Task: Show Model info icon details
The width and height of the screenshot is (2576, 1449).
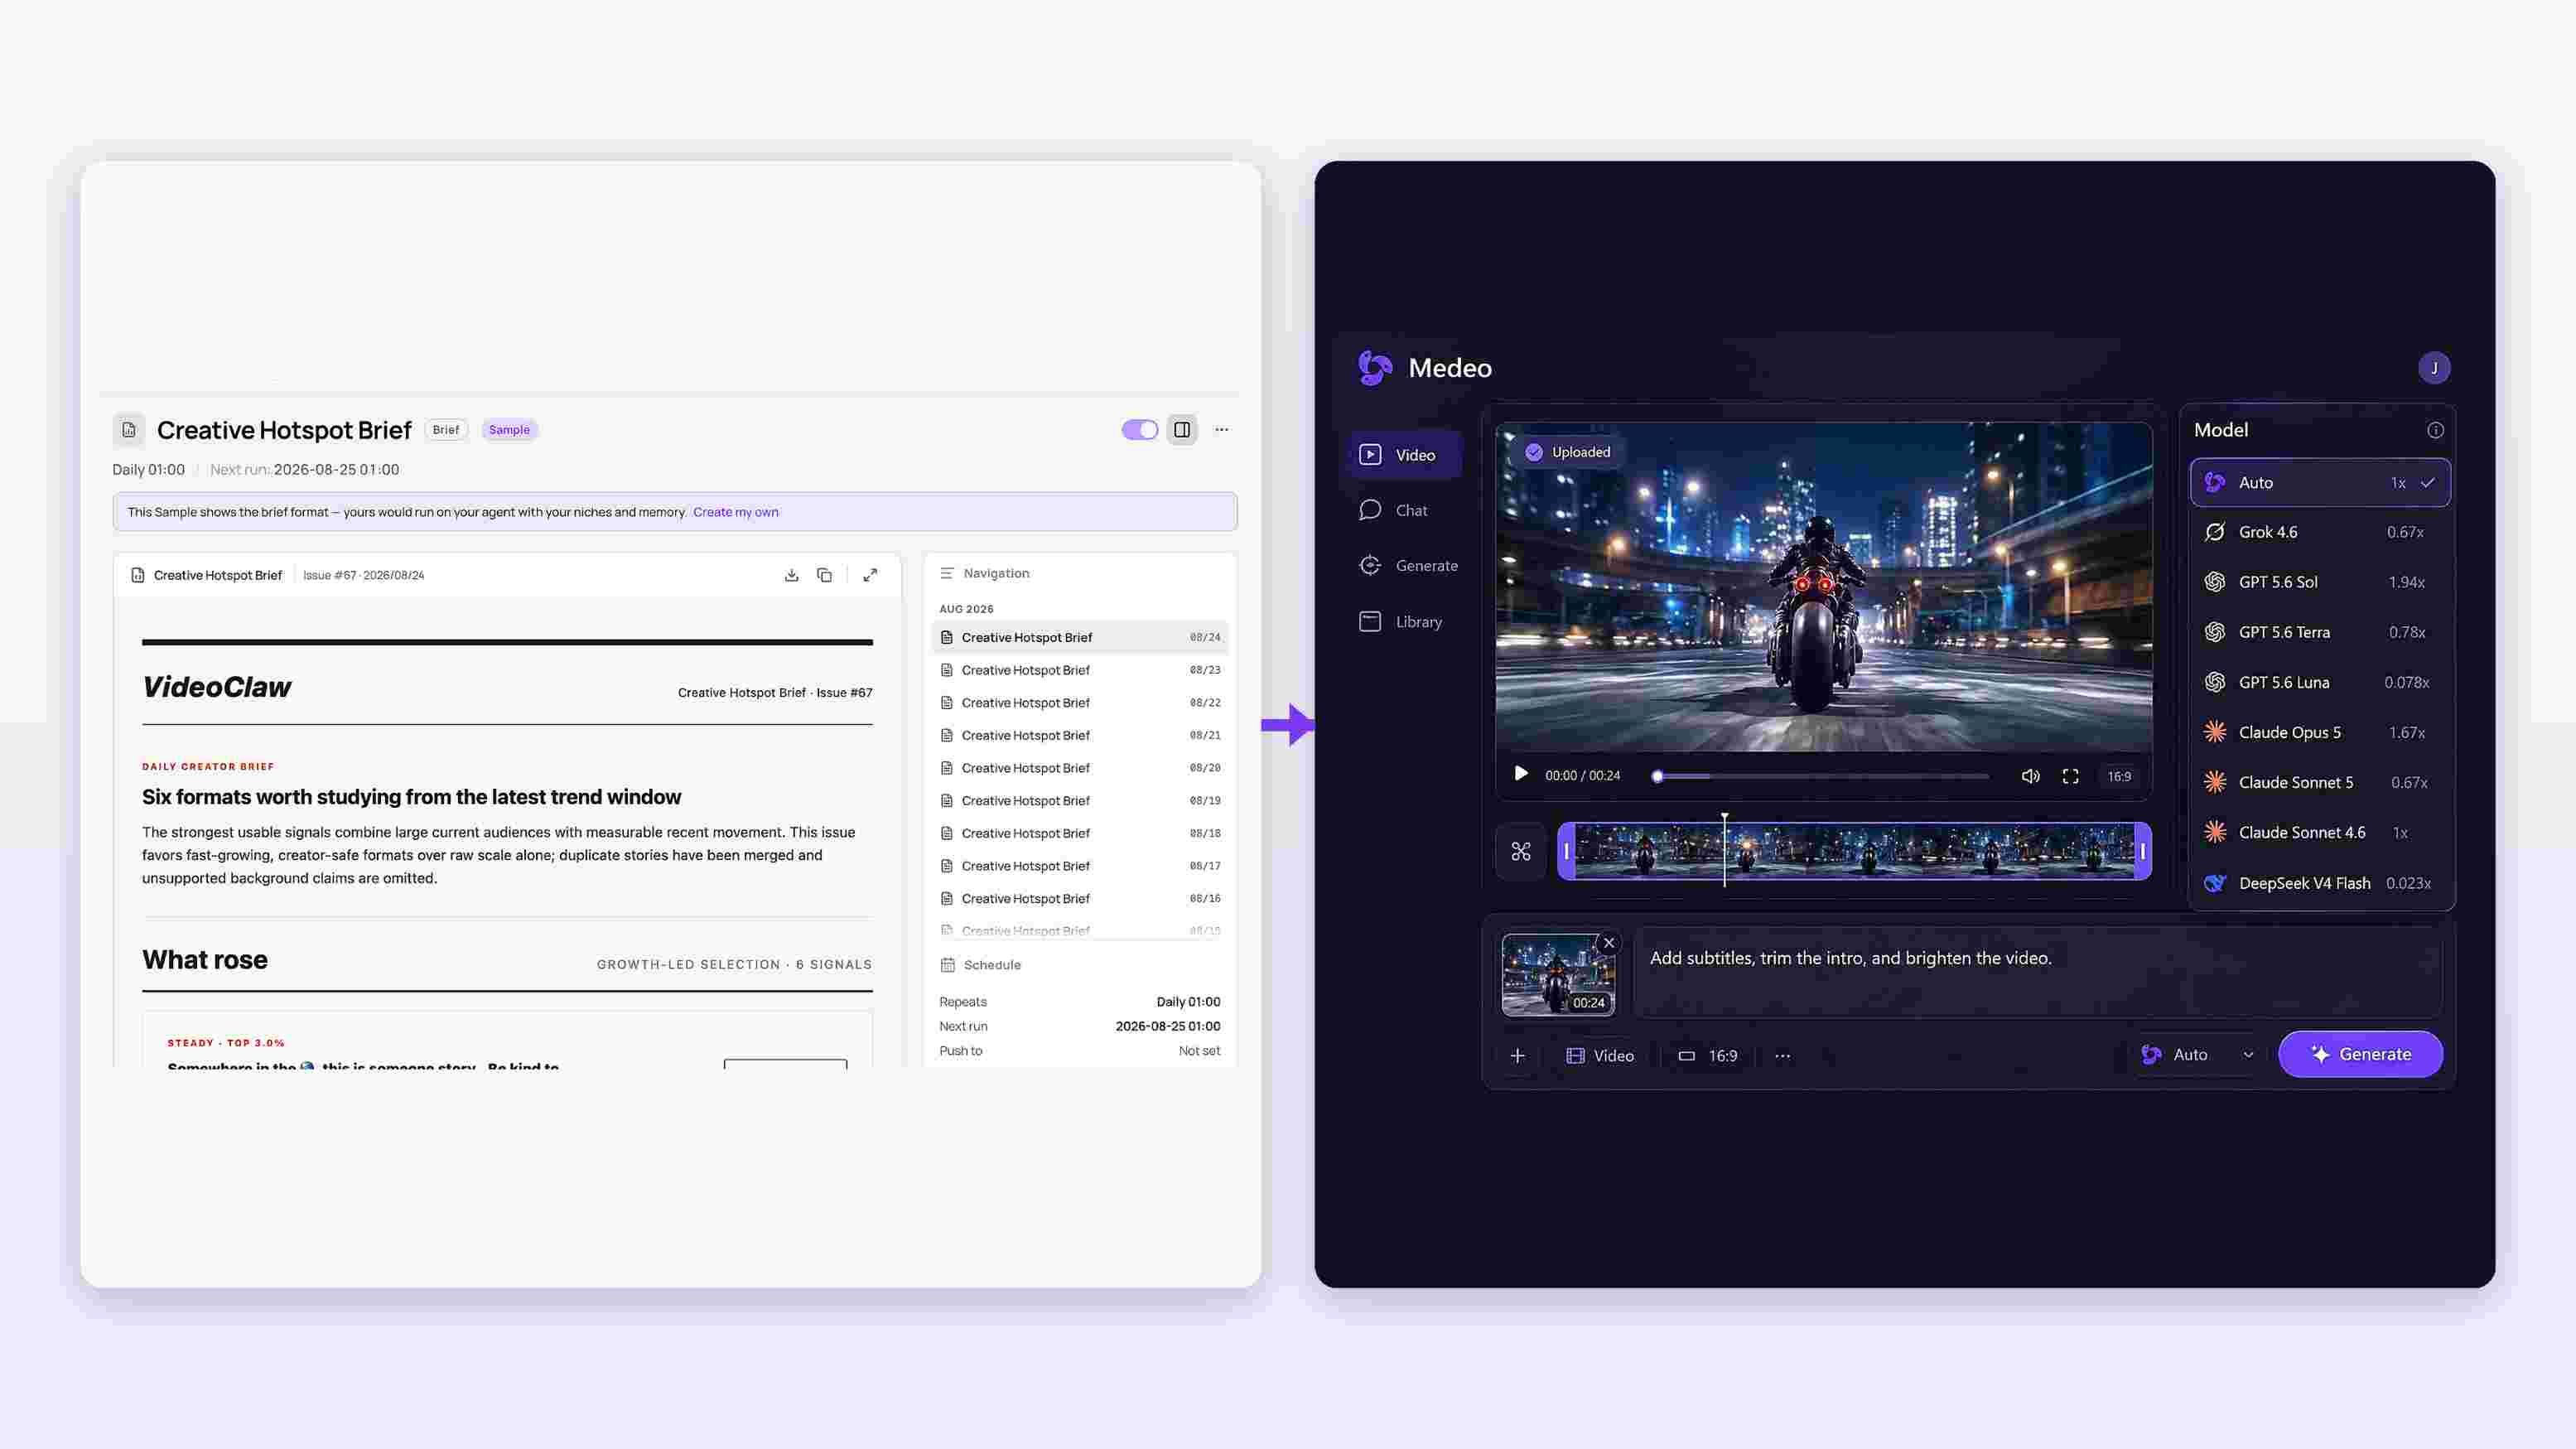Action: [2435, 430]
